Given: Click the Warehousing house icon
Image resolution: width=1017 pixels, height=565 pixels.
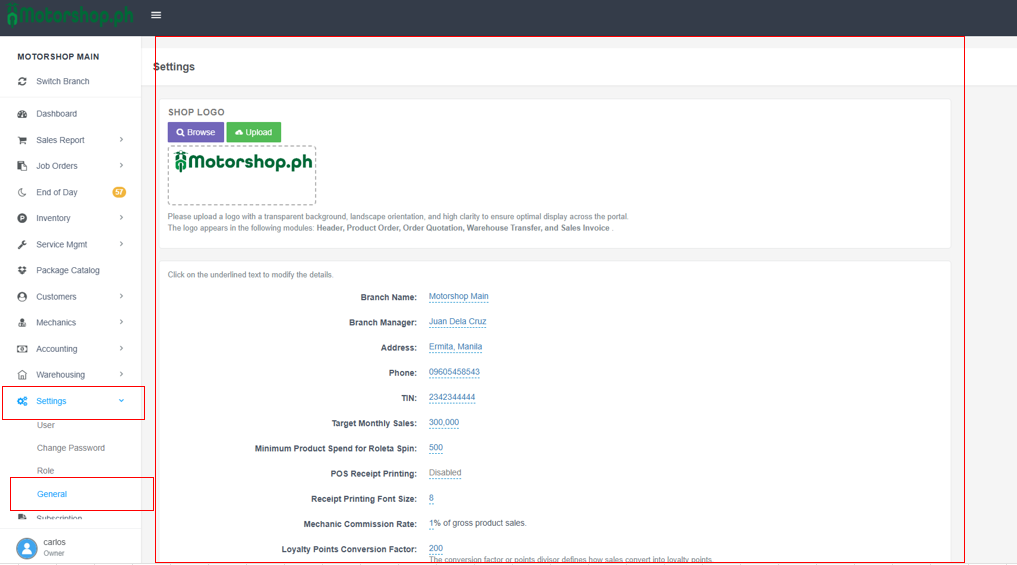Looking at the screenshot, I should click(x=22, y=375).
